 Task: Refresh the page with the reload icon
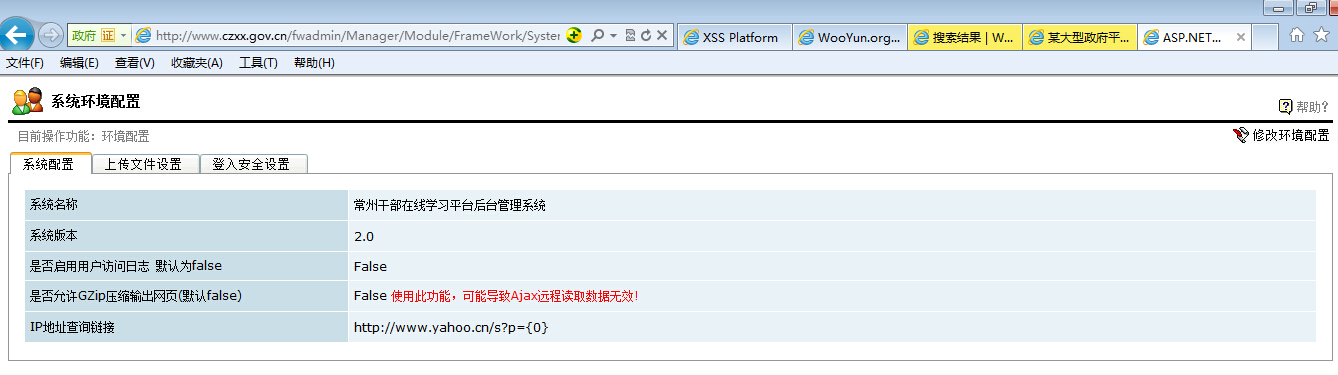[646, 35]
